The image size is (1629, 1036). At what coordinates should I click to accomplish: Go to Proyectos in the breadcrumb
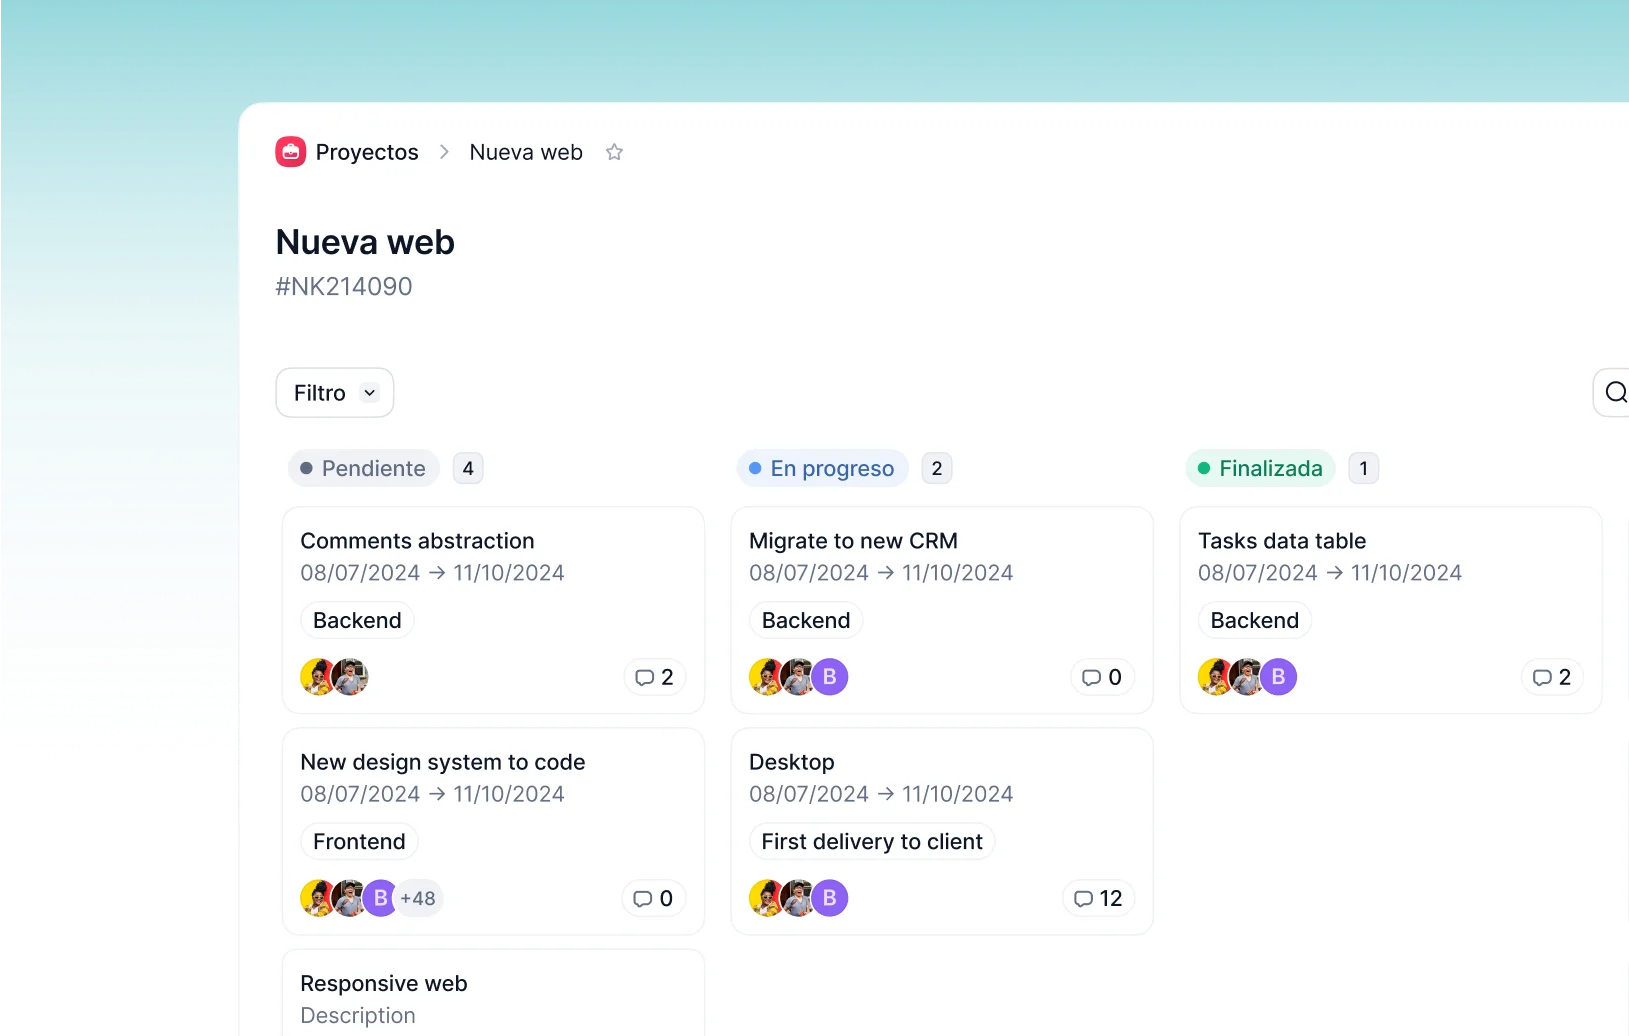tap(367, 152)
